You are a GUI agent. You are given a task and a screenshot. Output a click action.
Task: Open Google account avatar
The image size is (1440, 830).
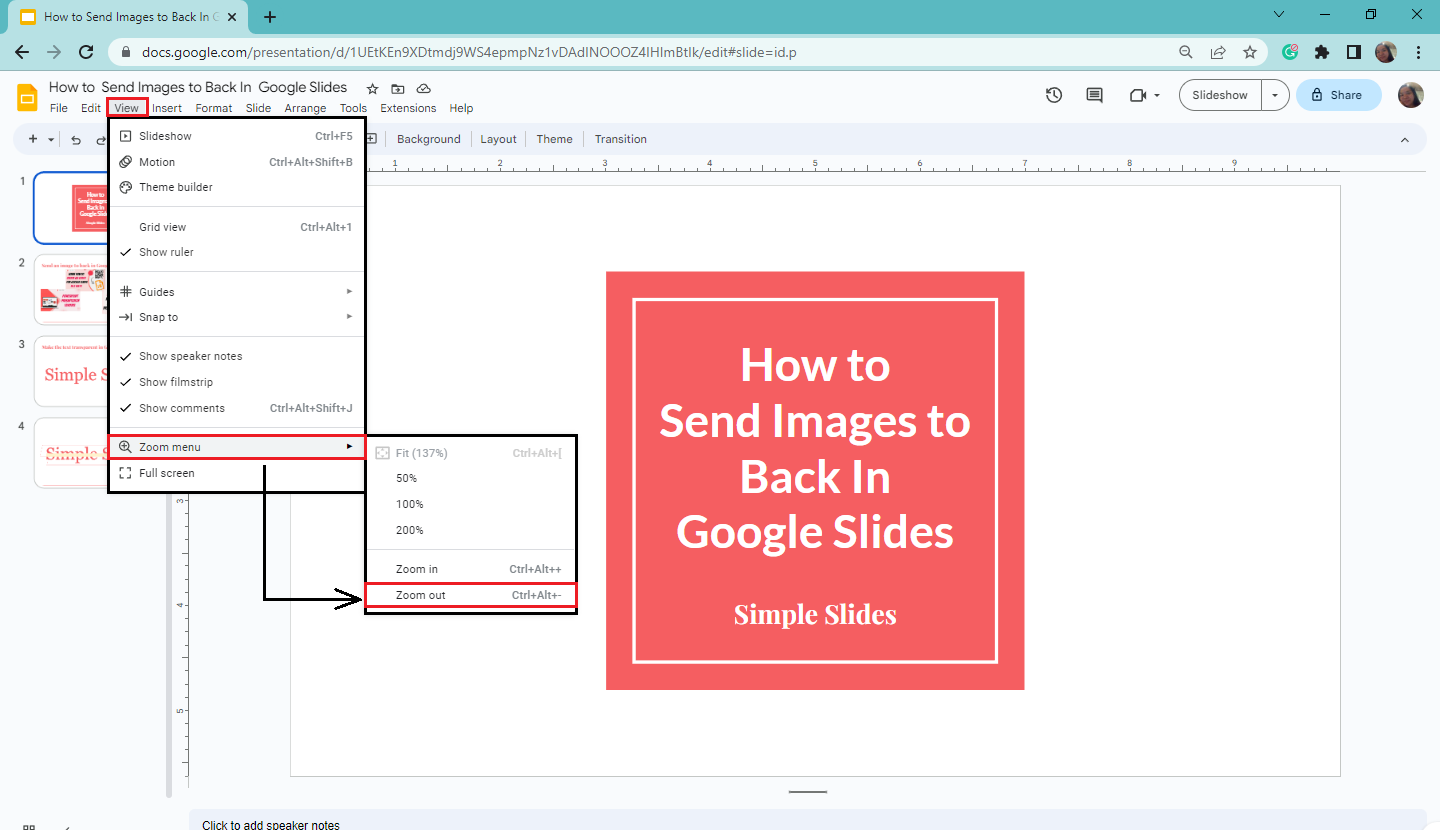click(x=1410, y=95)
